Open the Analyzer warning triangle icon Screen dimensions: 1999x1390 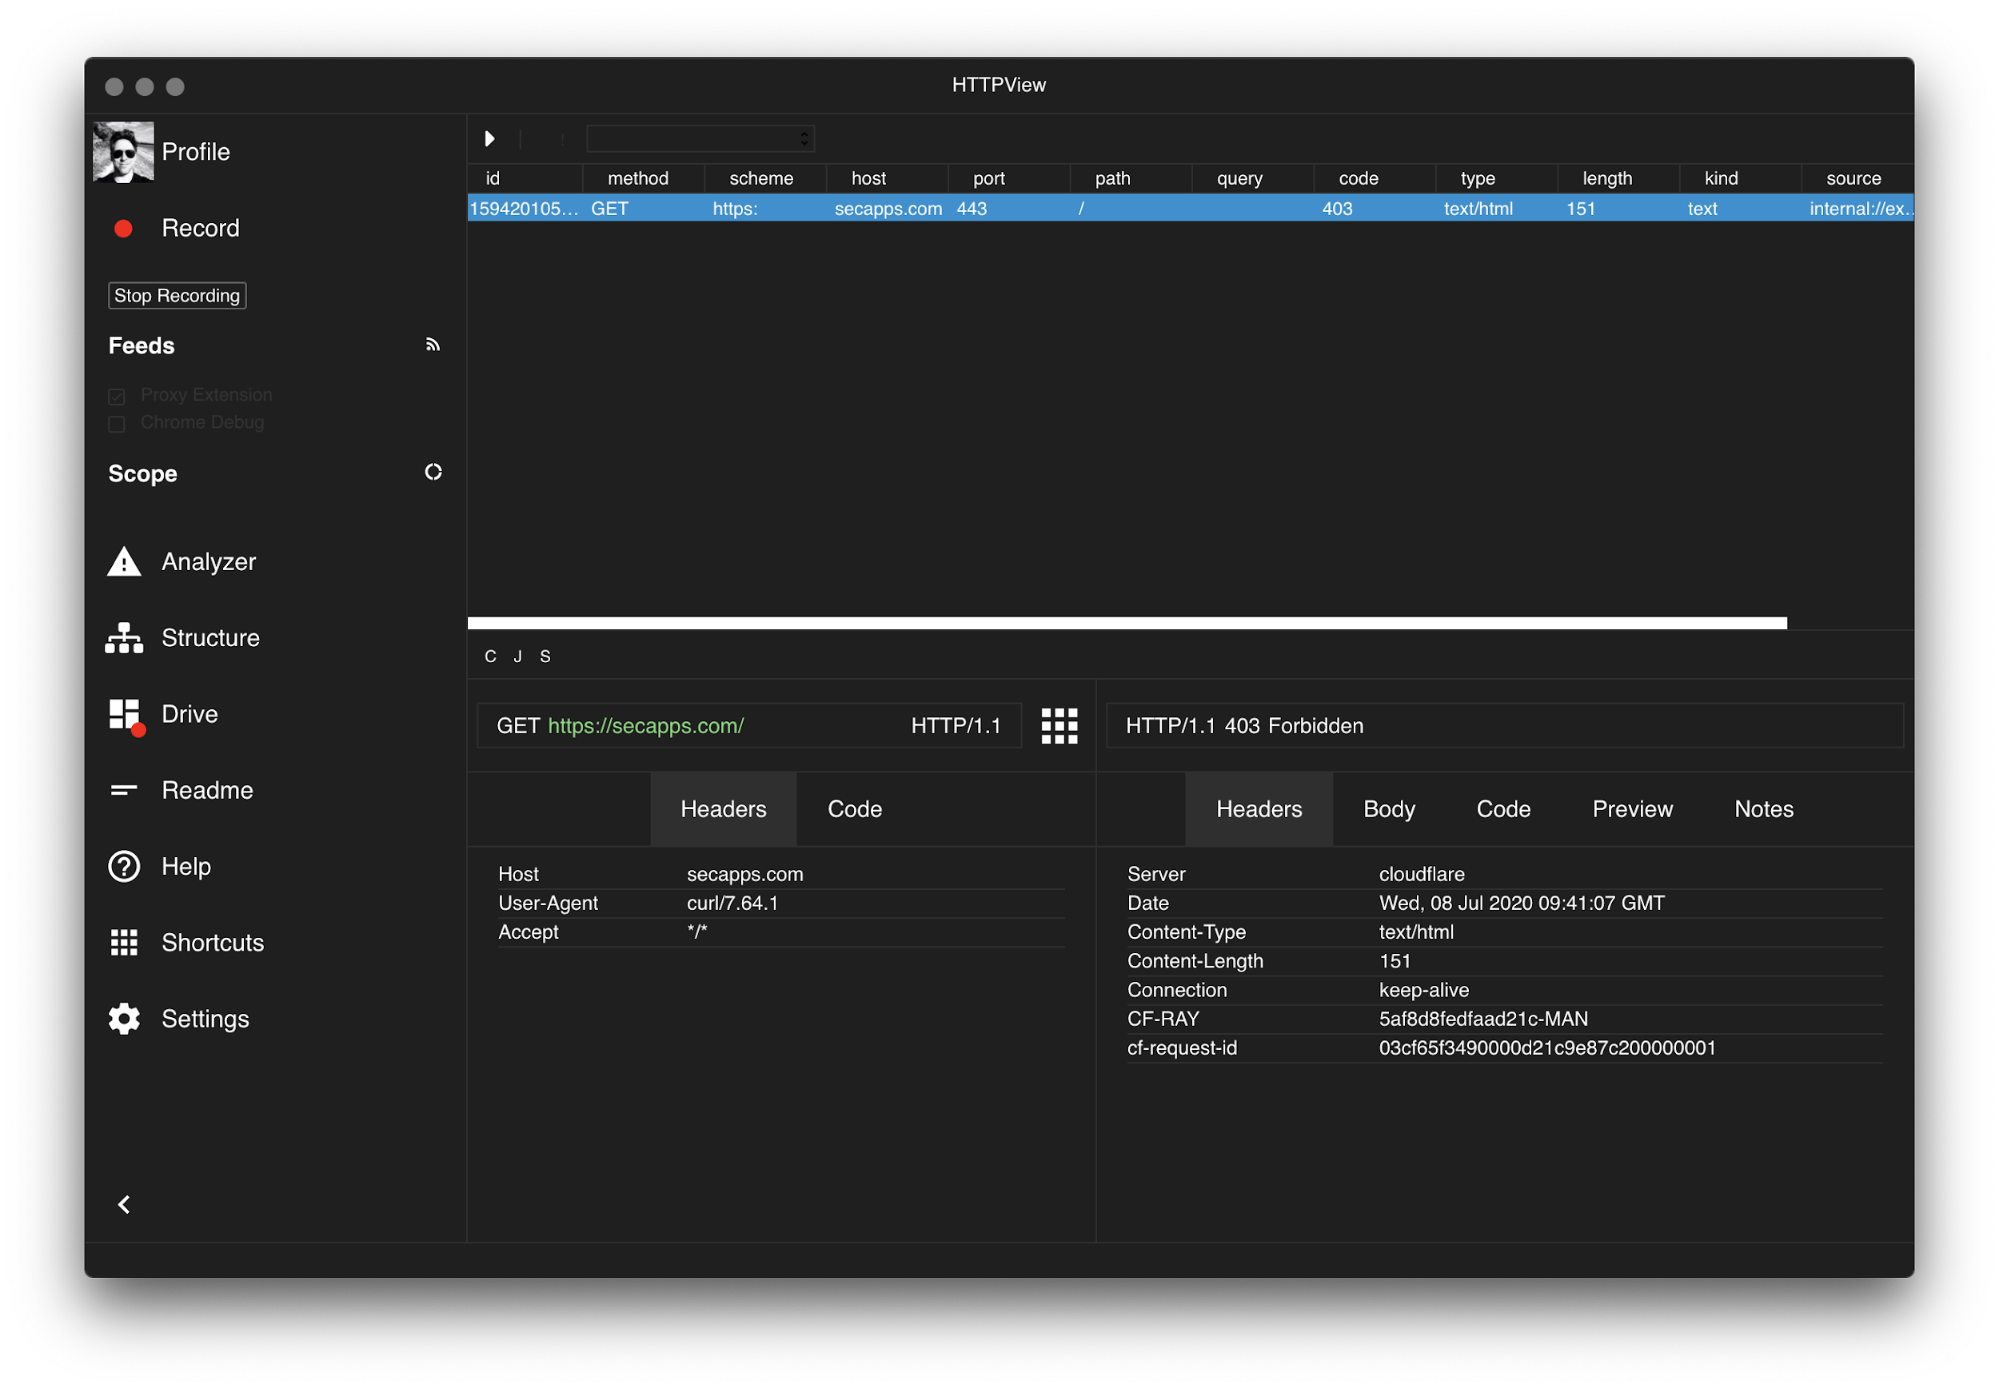coord(124,562)
